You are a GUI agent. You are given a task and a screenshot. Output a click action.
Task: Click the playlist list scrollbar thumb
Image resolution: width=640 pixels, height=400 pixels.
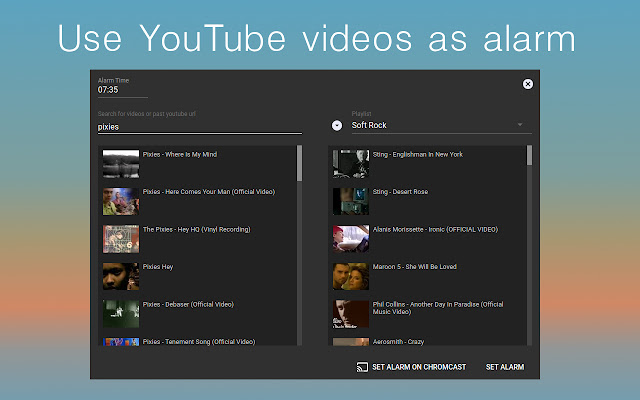529,156
